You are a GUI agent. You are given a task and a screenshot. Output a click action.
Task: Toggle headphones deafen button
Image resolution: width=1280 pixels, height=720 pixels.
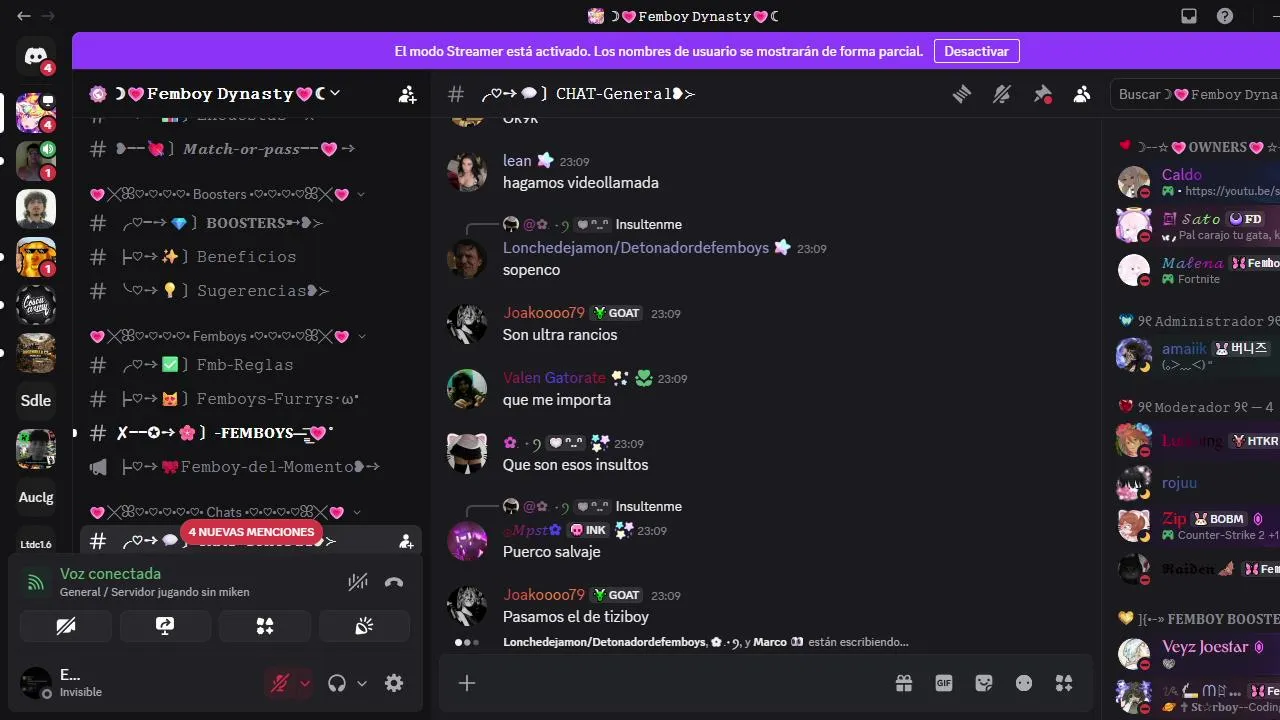tap(337, 683)
